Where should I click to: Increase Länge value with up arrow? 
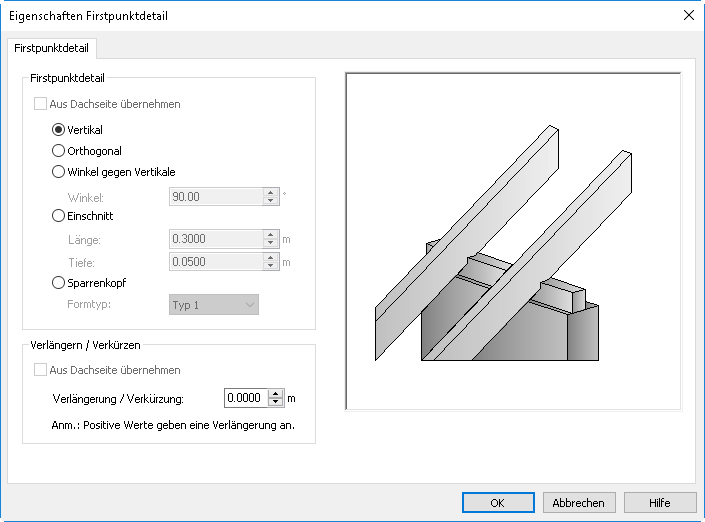271,235
